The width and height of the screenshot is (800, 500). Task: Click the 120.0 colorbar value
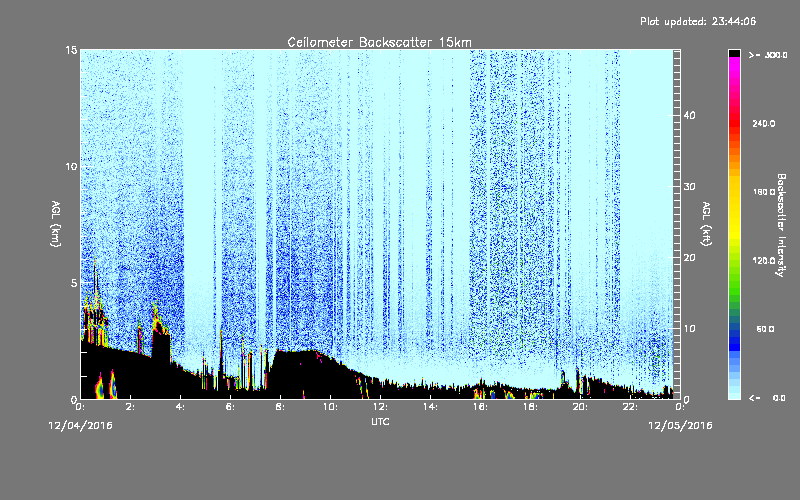tap(764, 261)
